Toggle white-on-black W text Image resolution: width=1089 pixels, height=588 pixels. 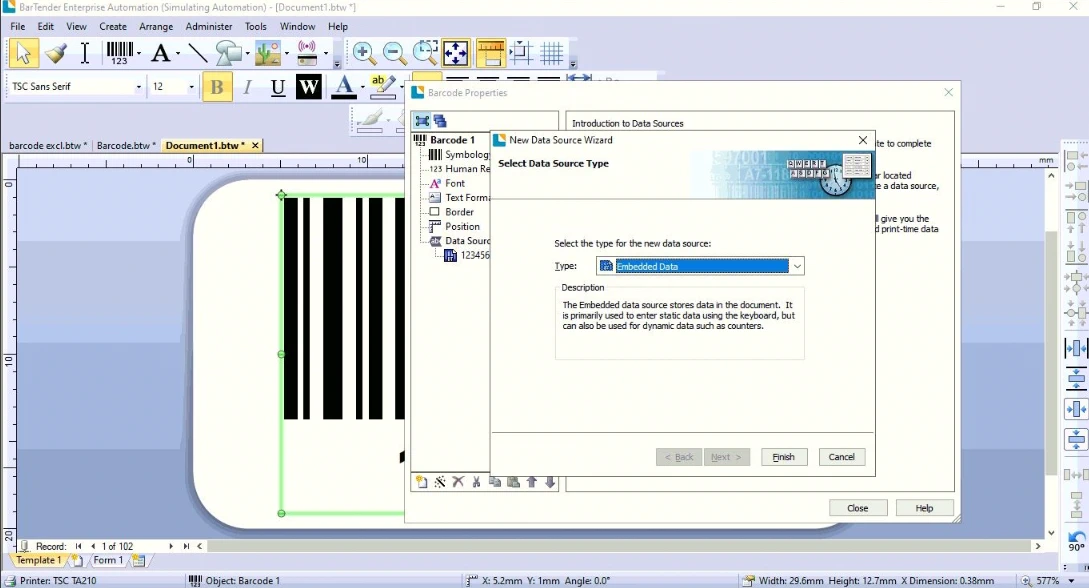coord(308,87)
